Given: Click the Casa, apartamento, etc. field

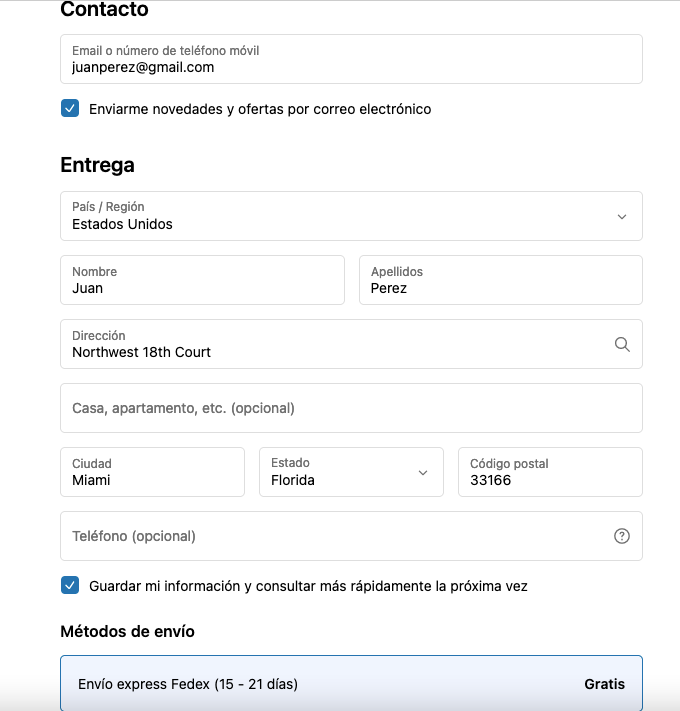Looking at the screenshot, I should click(x=351, y=408).
